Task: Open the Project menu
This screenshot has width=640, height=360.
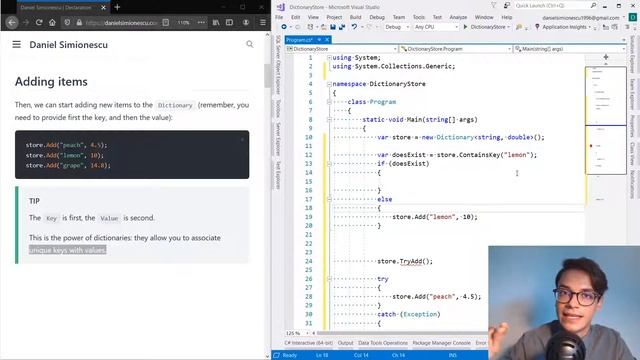Action: [x=334, y=17]
